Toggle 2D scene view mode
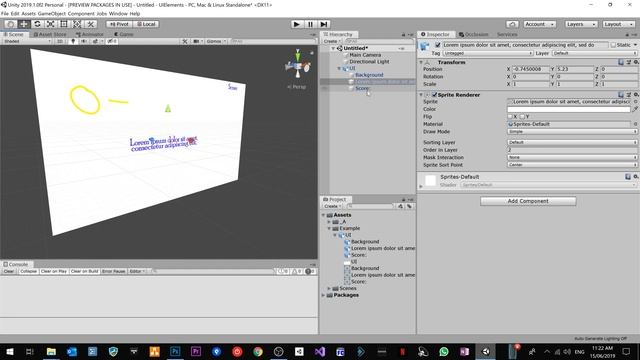 [x=60, y=41]
